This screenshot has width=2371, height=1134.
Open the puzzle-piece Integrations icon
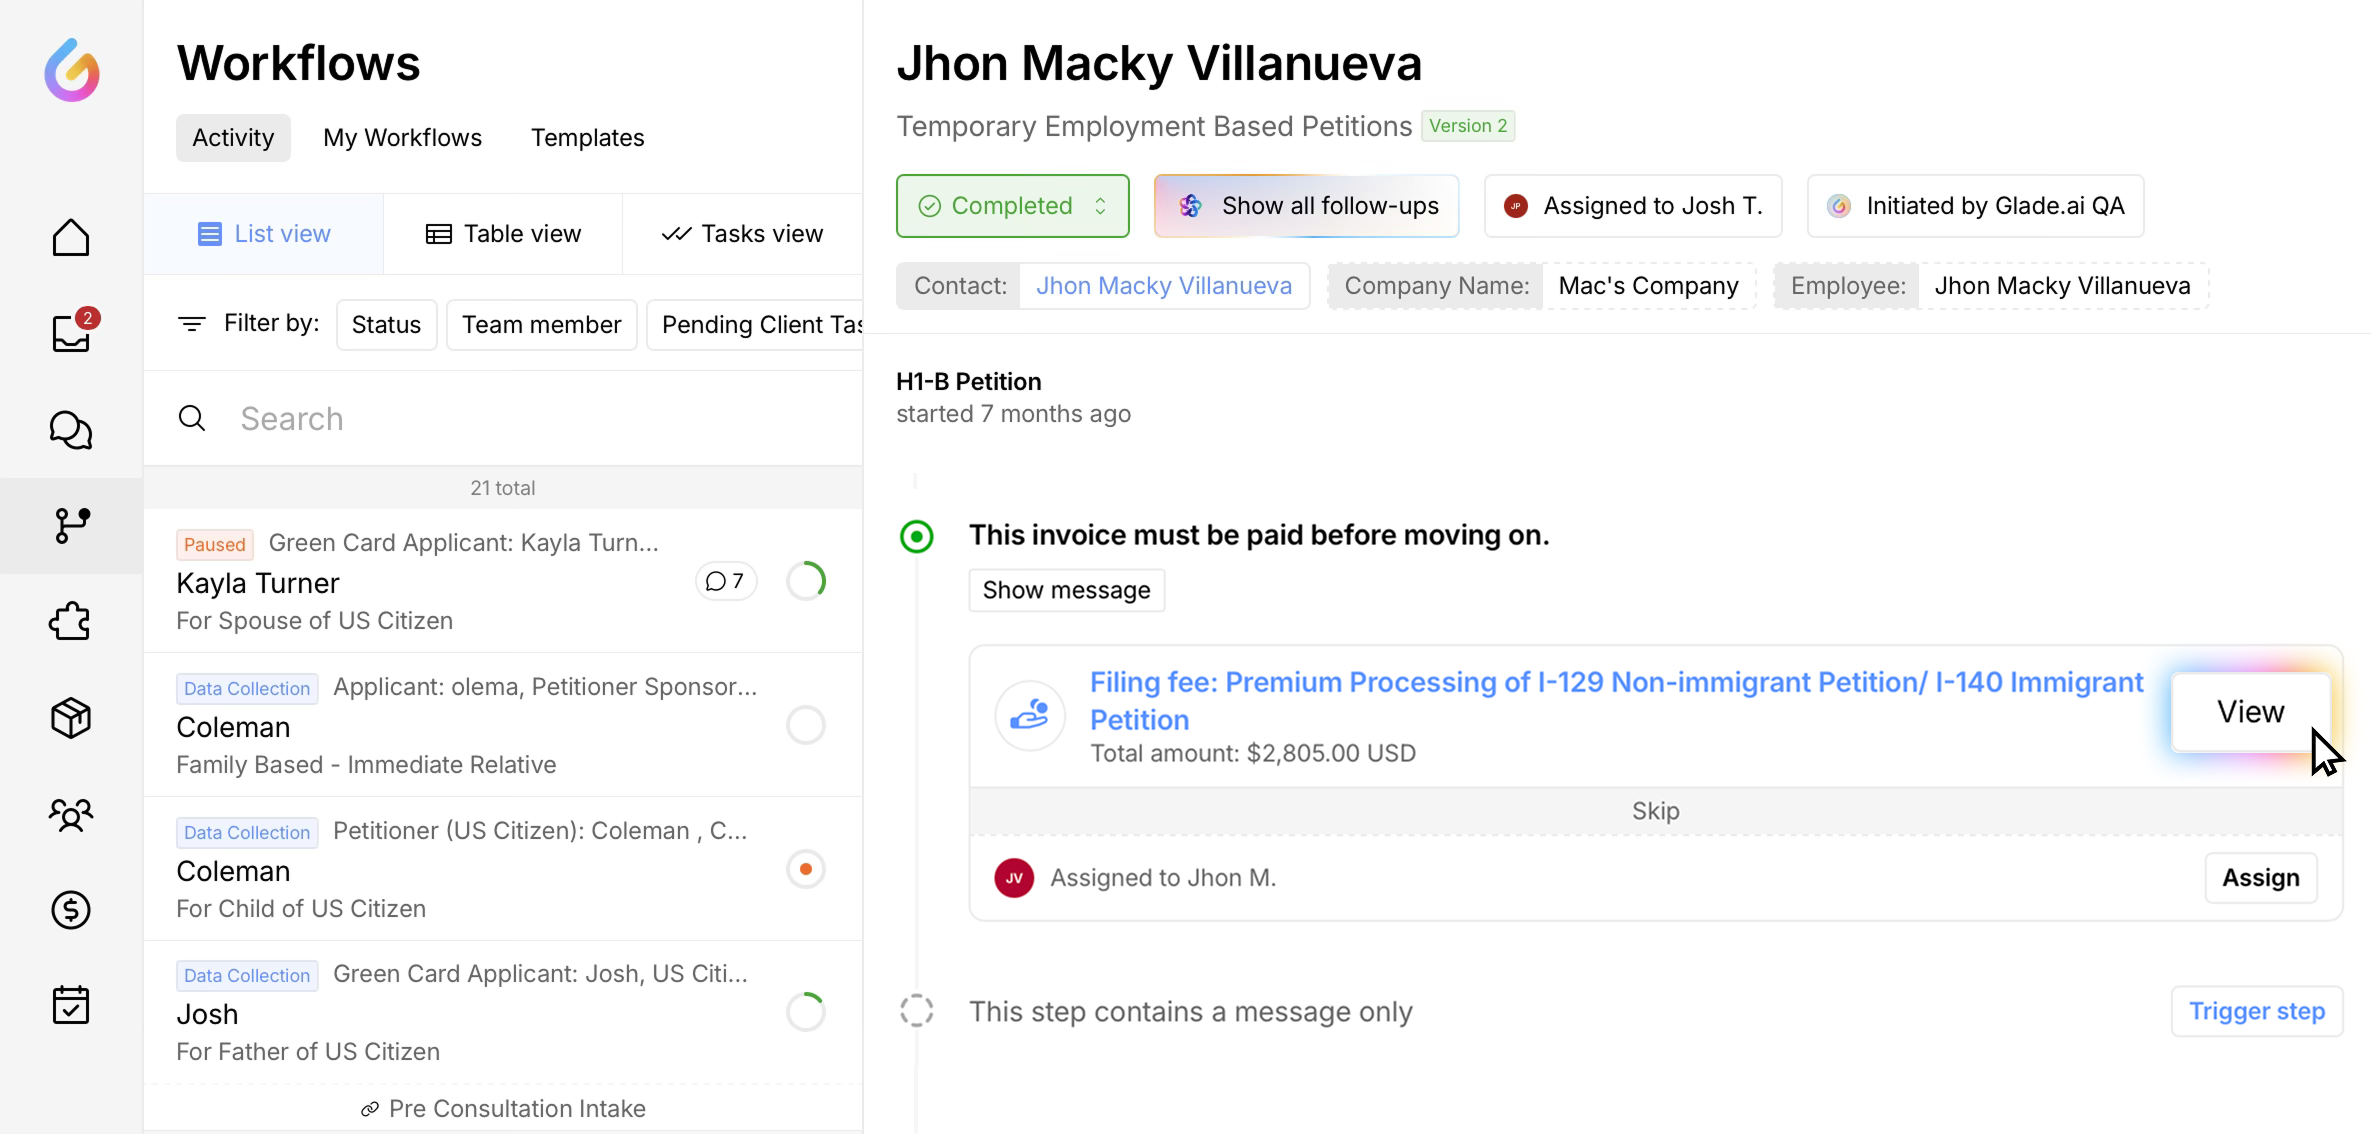pos(71,622)
